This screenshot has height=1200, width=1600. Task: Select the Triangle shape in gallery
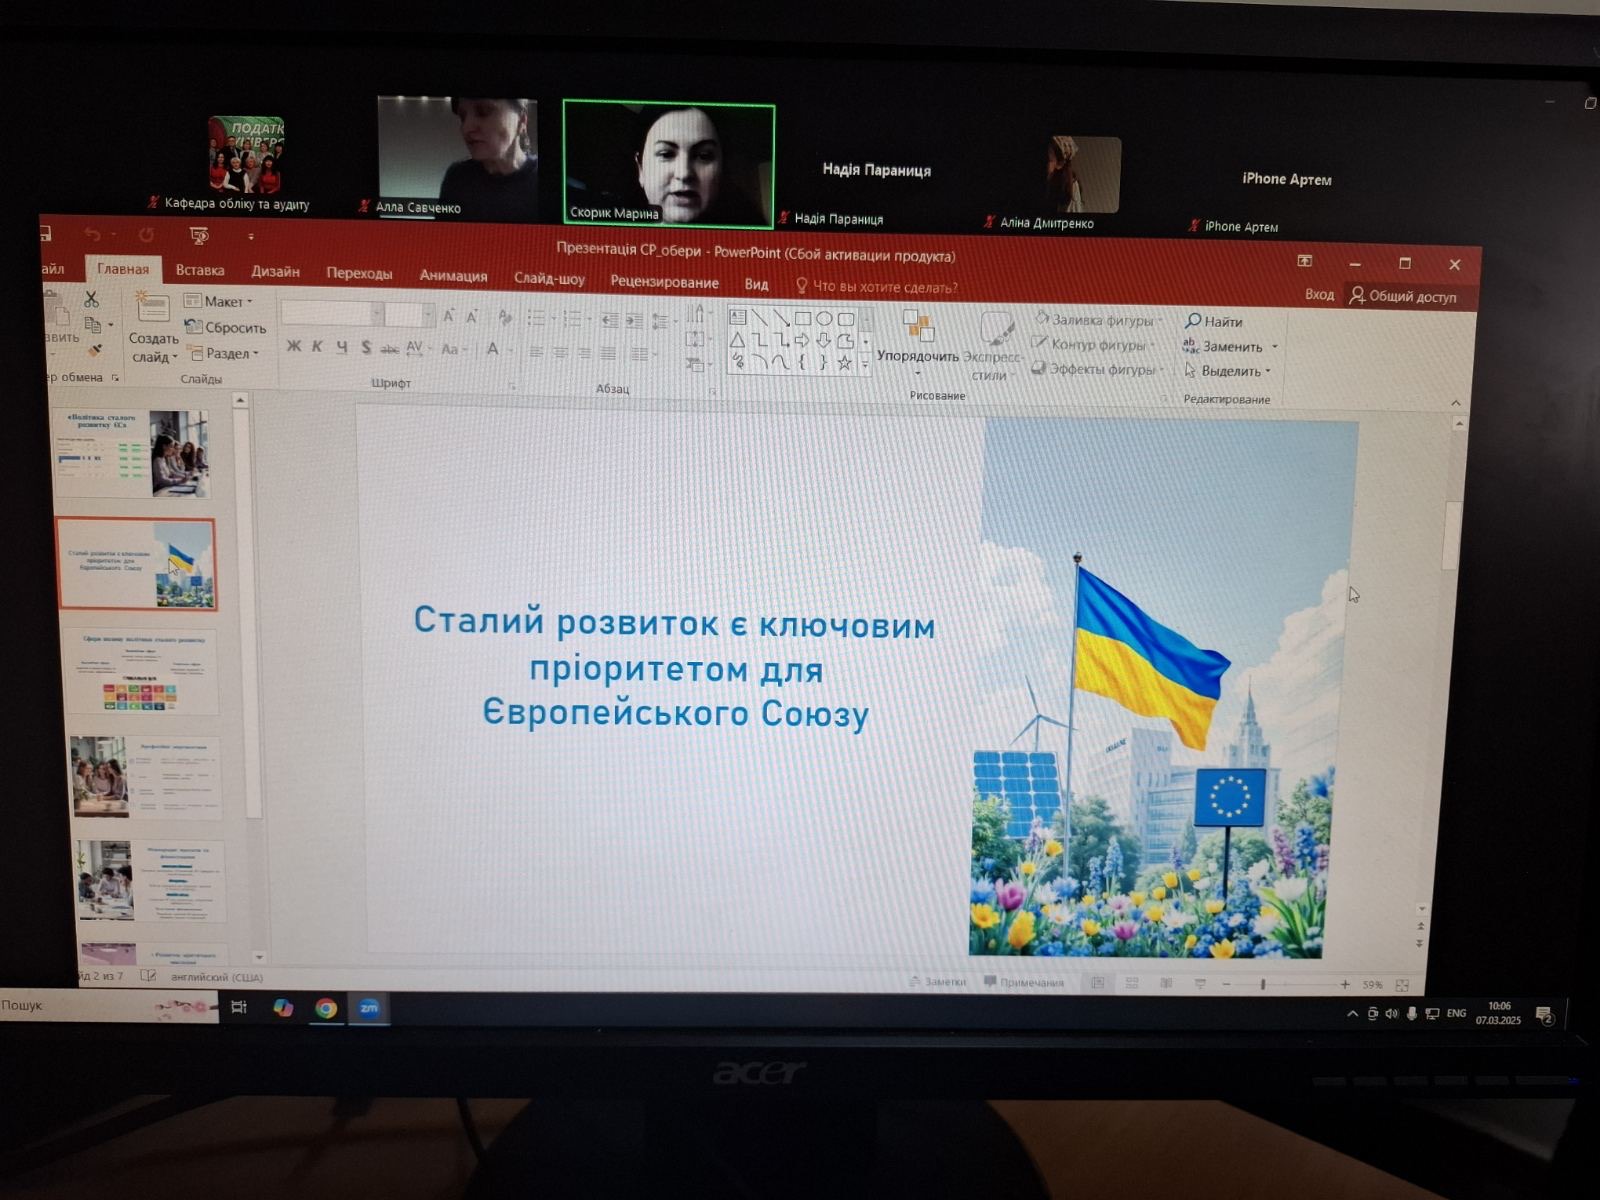click(x=738, y=340)
